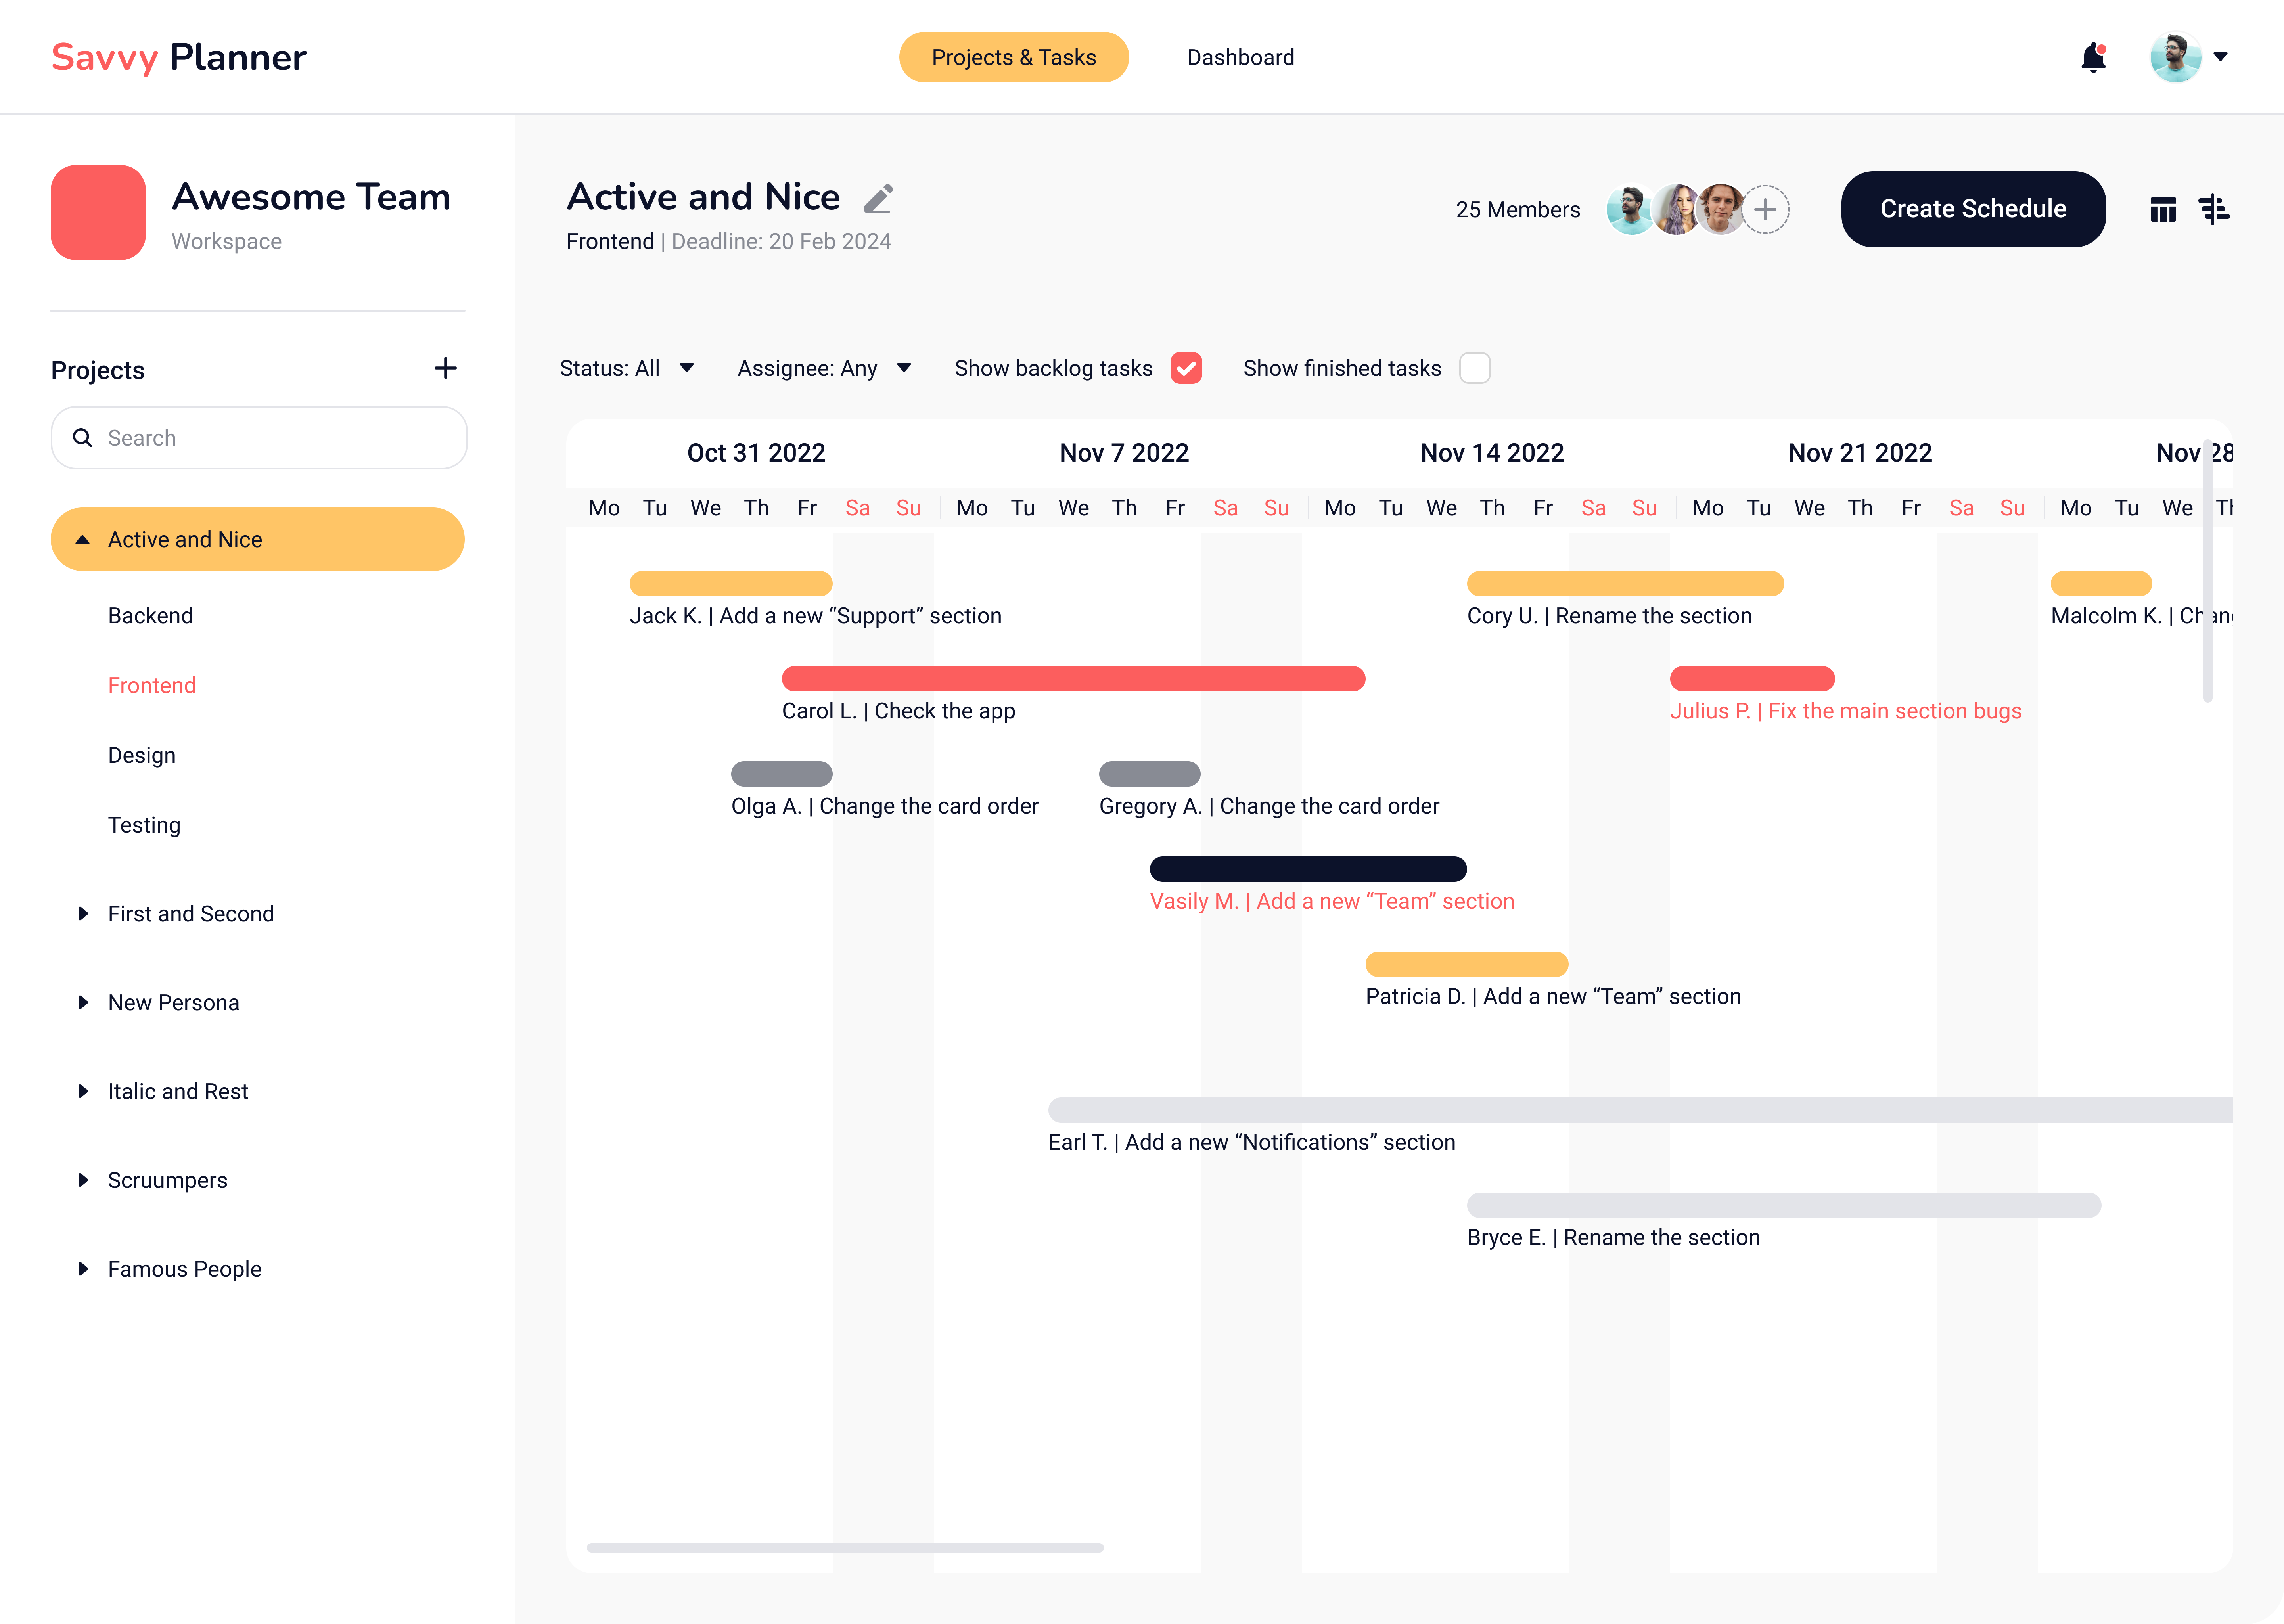
Task: Switch to the board columns view icon
Action: coord(2163,210)
